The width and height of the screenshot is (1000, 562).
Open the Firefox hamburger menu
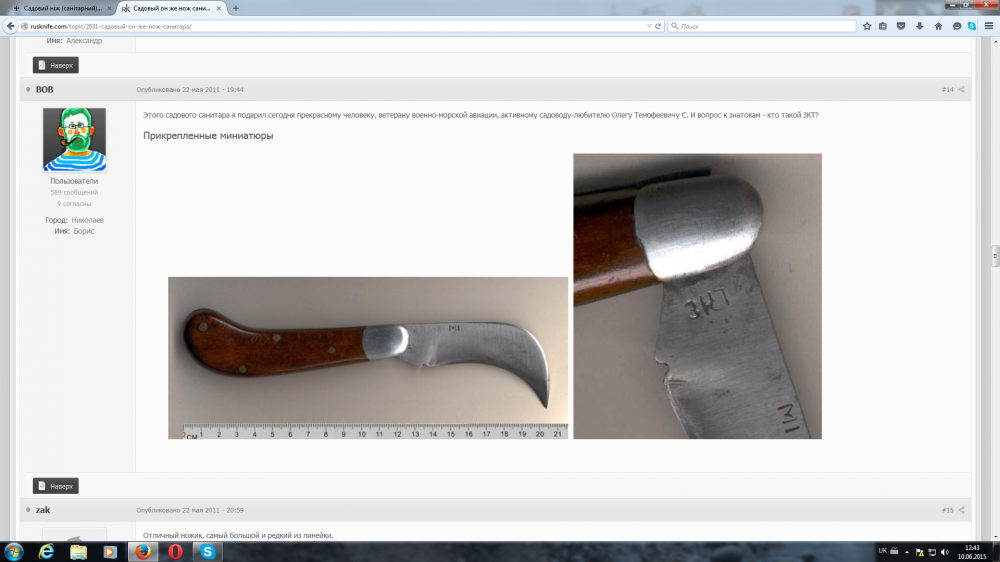[x=987, y=26]
